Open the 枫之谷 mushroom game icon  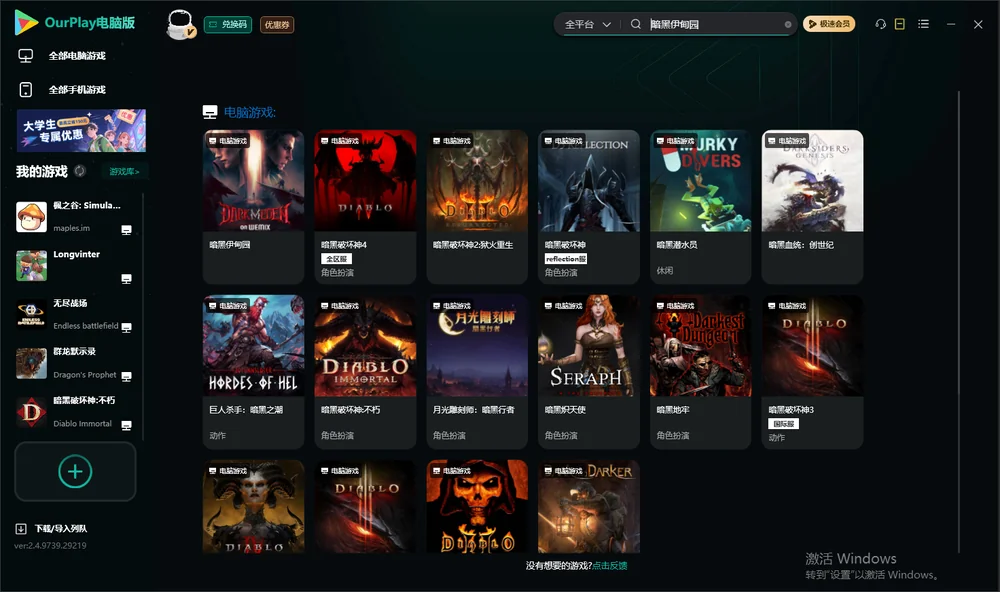[x=31, y=217]
